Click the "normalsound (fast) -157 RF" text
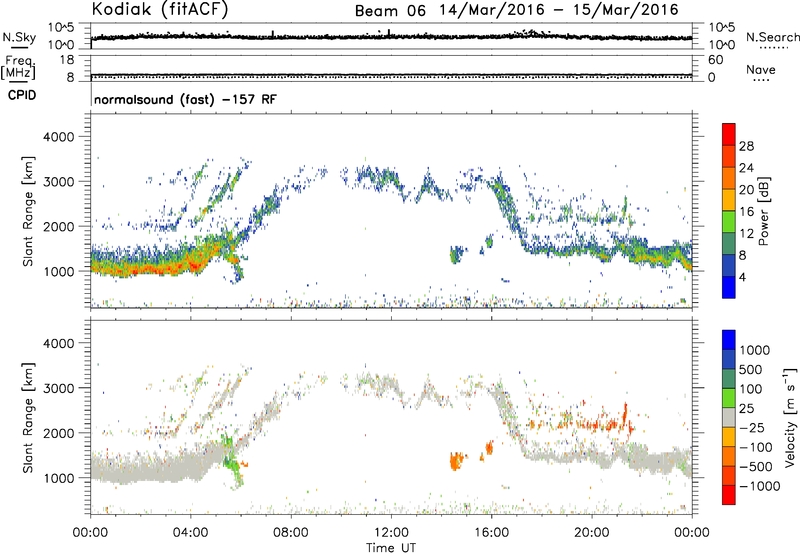 [185, 99]
